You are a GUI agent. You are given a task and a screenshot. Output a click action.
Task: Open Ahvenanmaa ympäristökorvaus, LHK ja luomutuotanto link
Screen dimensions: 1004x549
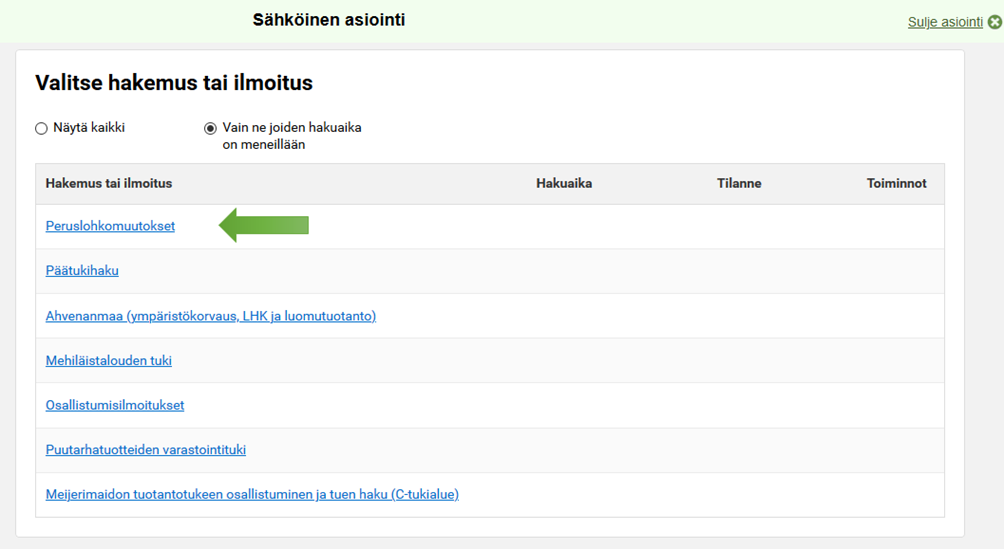click(210, 316)
